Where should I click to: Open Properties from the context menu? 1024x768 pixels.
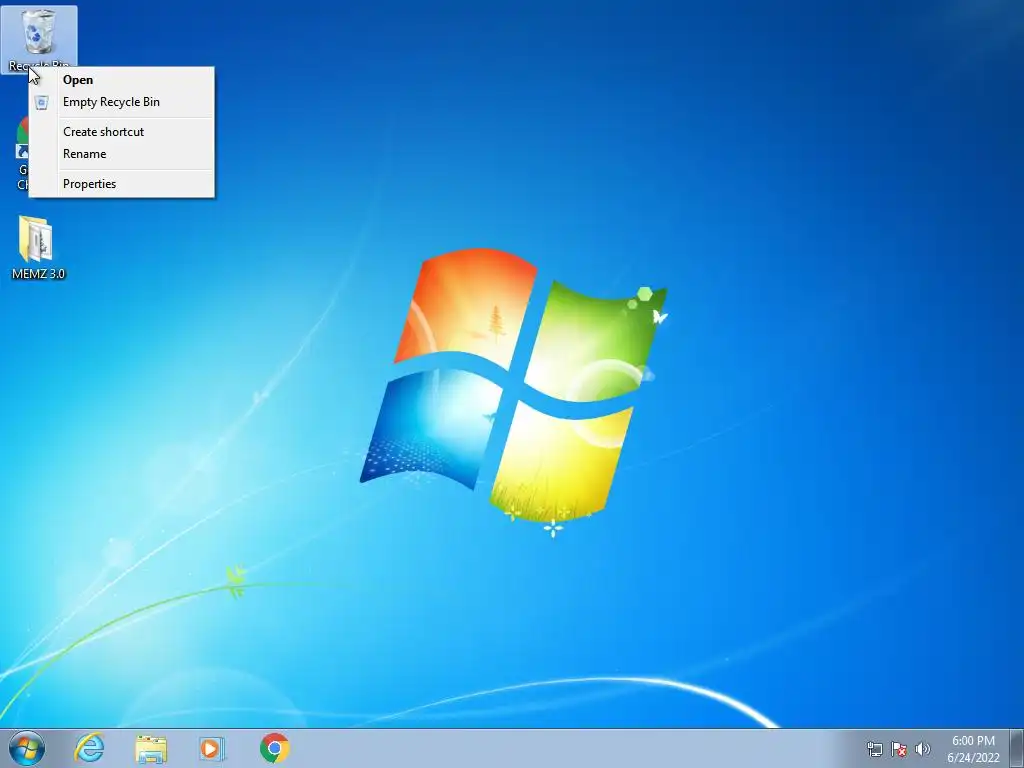(x=121, y=184)
